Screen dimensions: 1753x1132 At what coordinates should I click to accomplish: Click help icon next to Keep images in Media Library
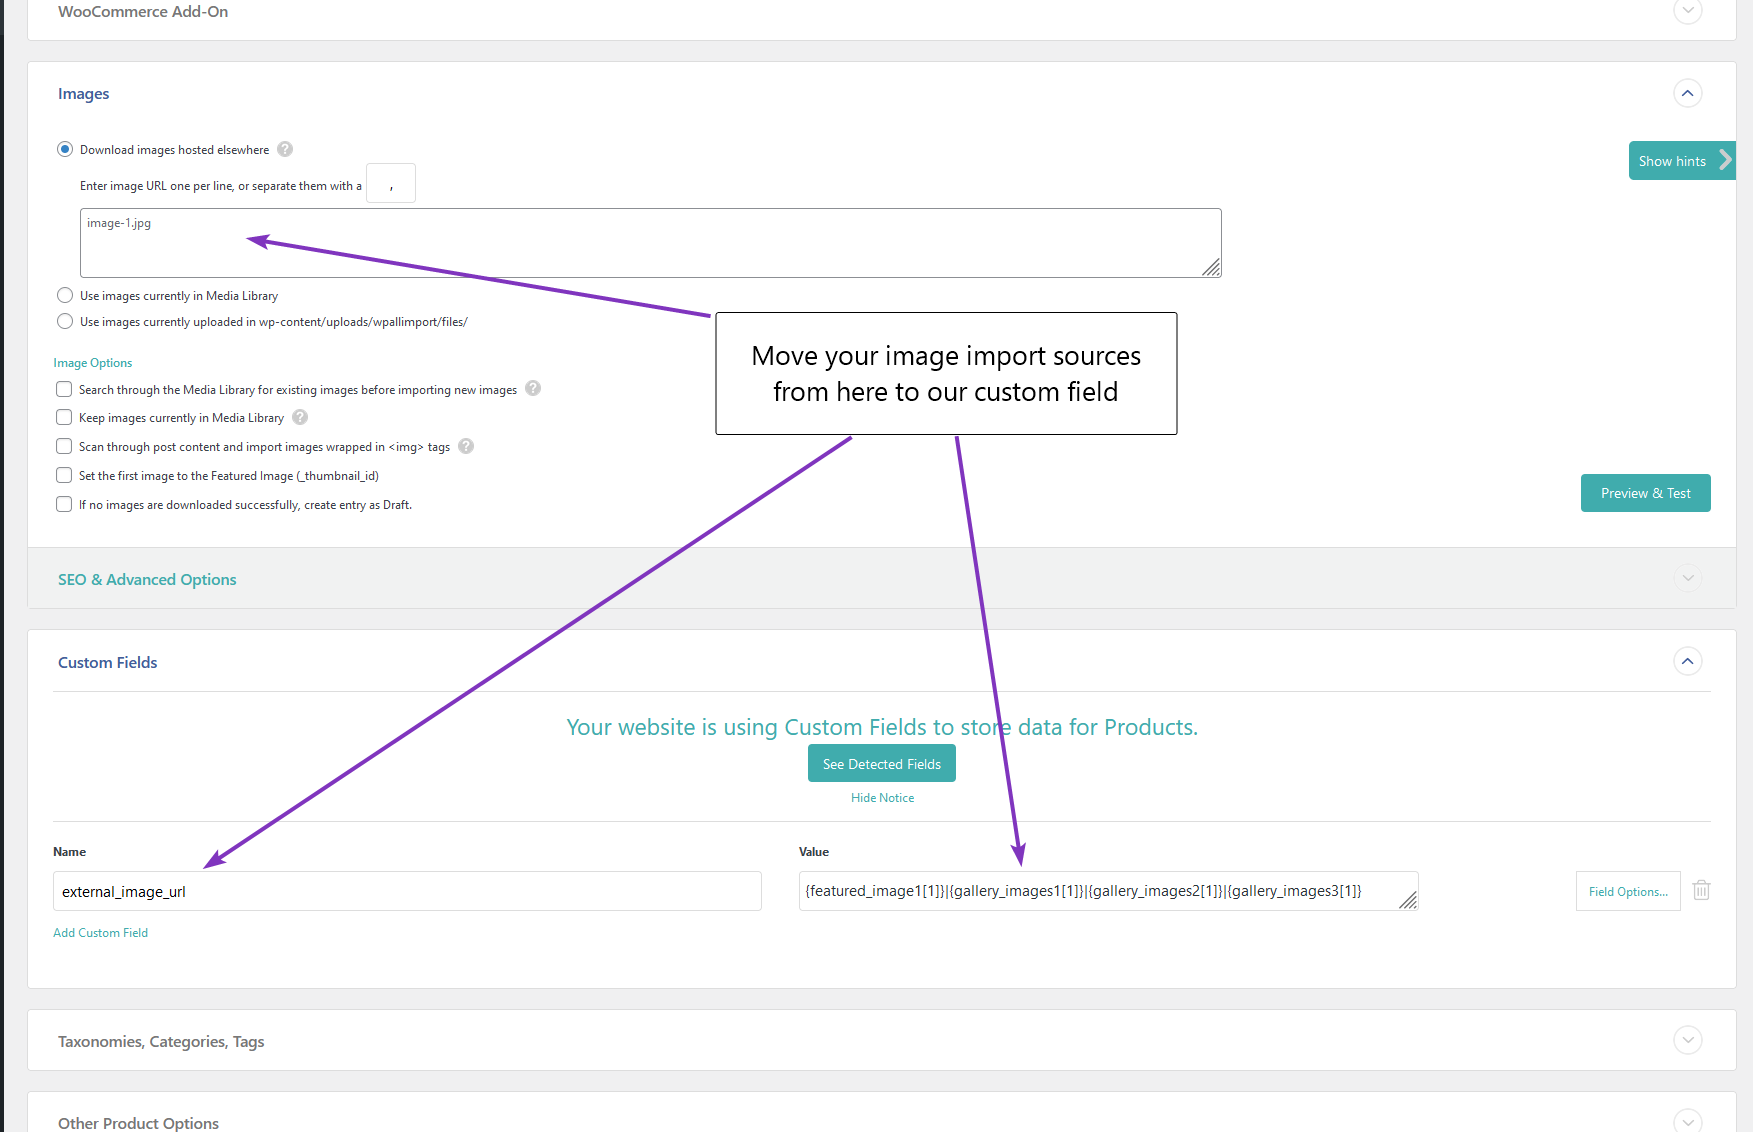(300, 417)
